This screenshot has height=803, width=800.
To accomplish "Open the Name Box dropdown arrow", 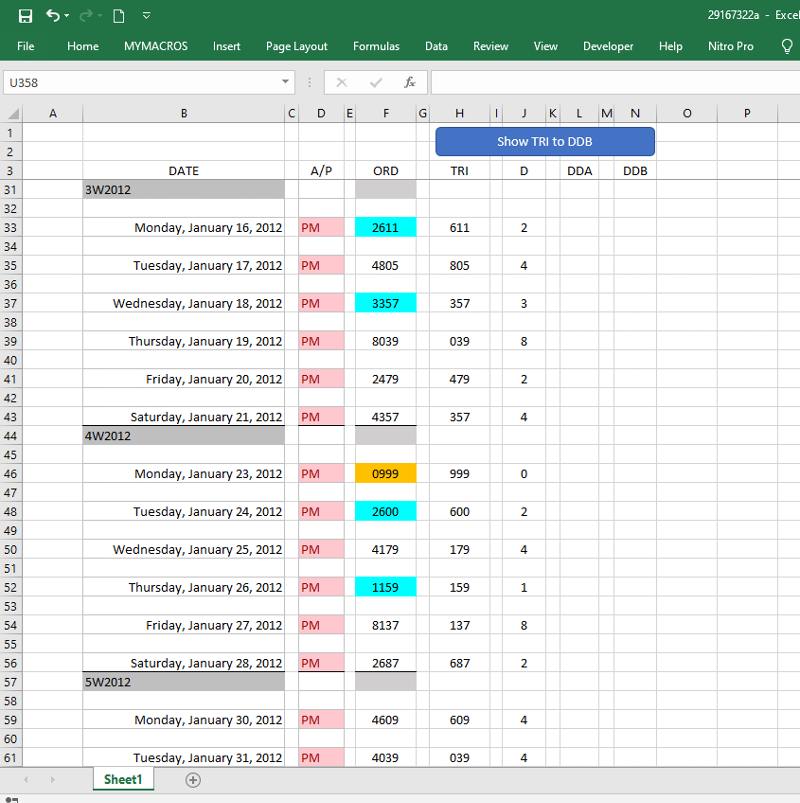I will [x=286, y=83].
